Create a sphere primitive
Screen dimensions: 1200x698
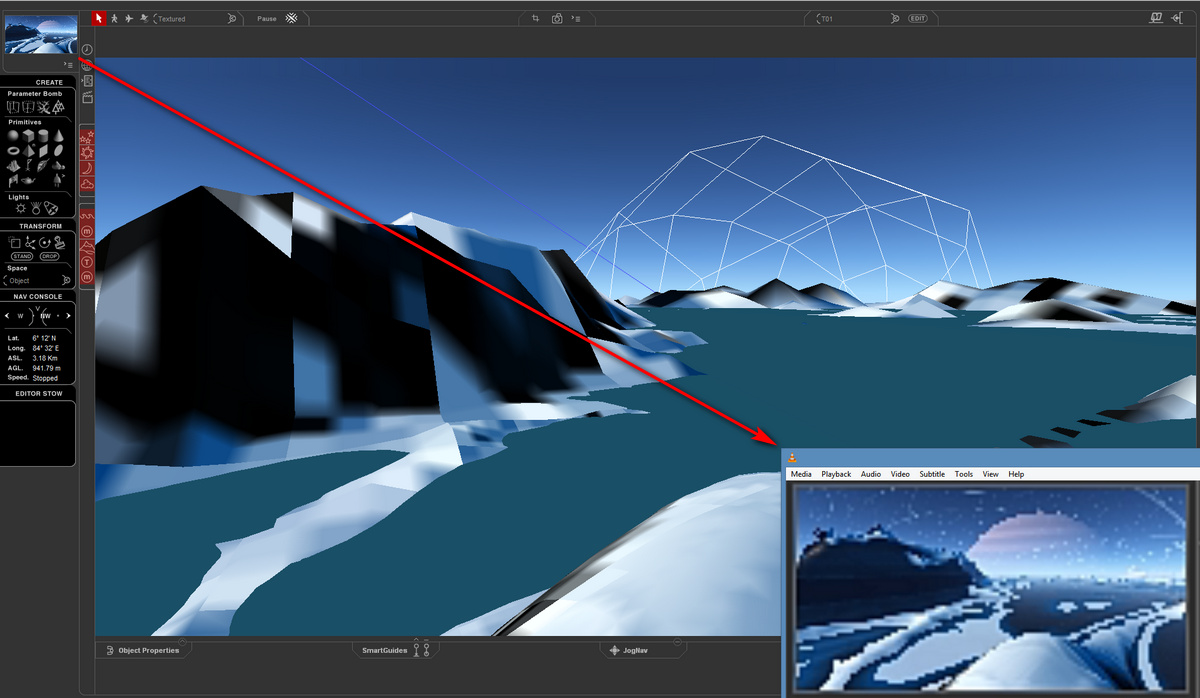click(x=14, y=135)
